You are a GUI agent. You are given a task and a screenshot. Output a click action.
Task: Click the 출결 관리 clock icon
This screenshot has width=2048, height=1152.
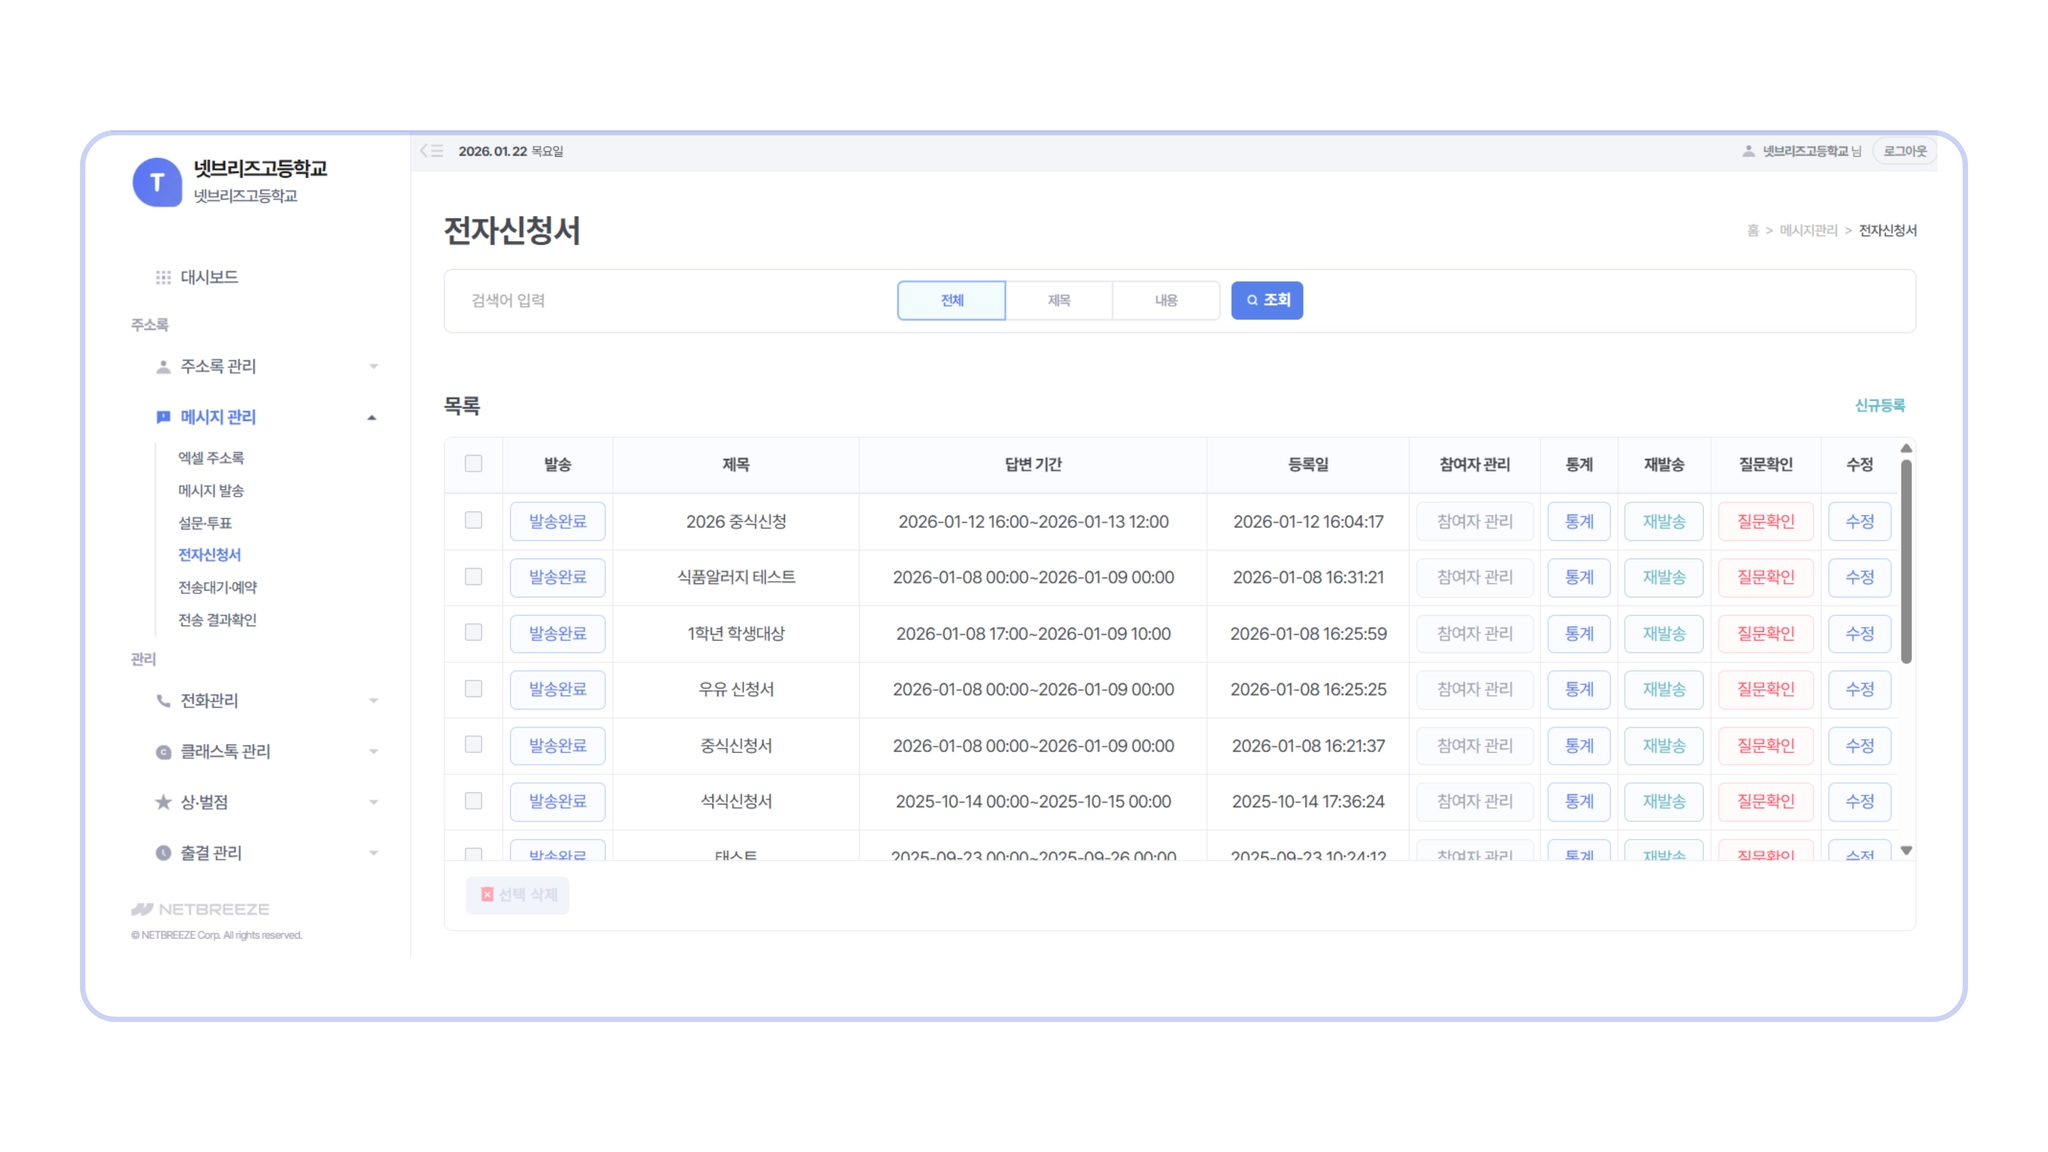pos(163,853)
